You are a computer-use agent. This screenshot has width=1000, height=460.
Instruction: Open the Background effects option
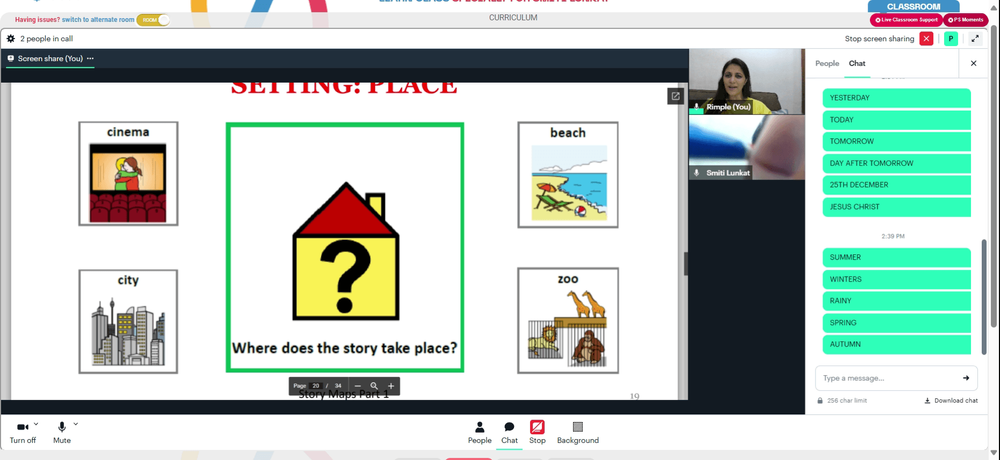coord(578,432)
